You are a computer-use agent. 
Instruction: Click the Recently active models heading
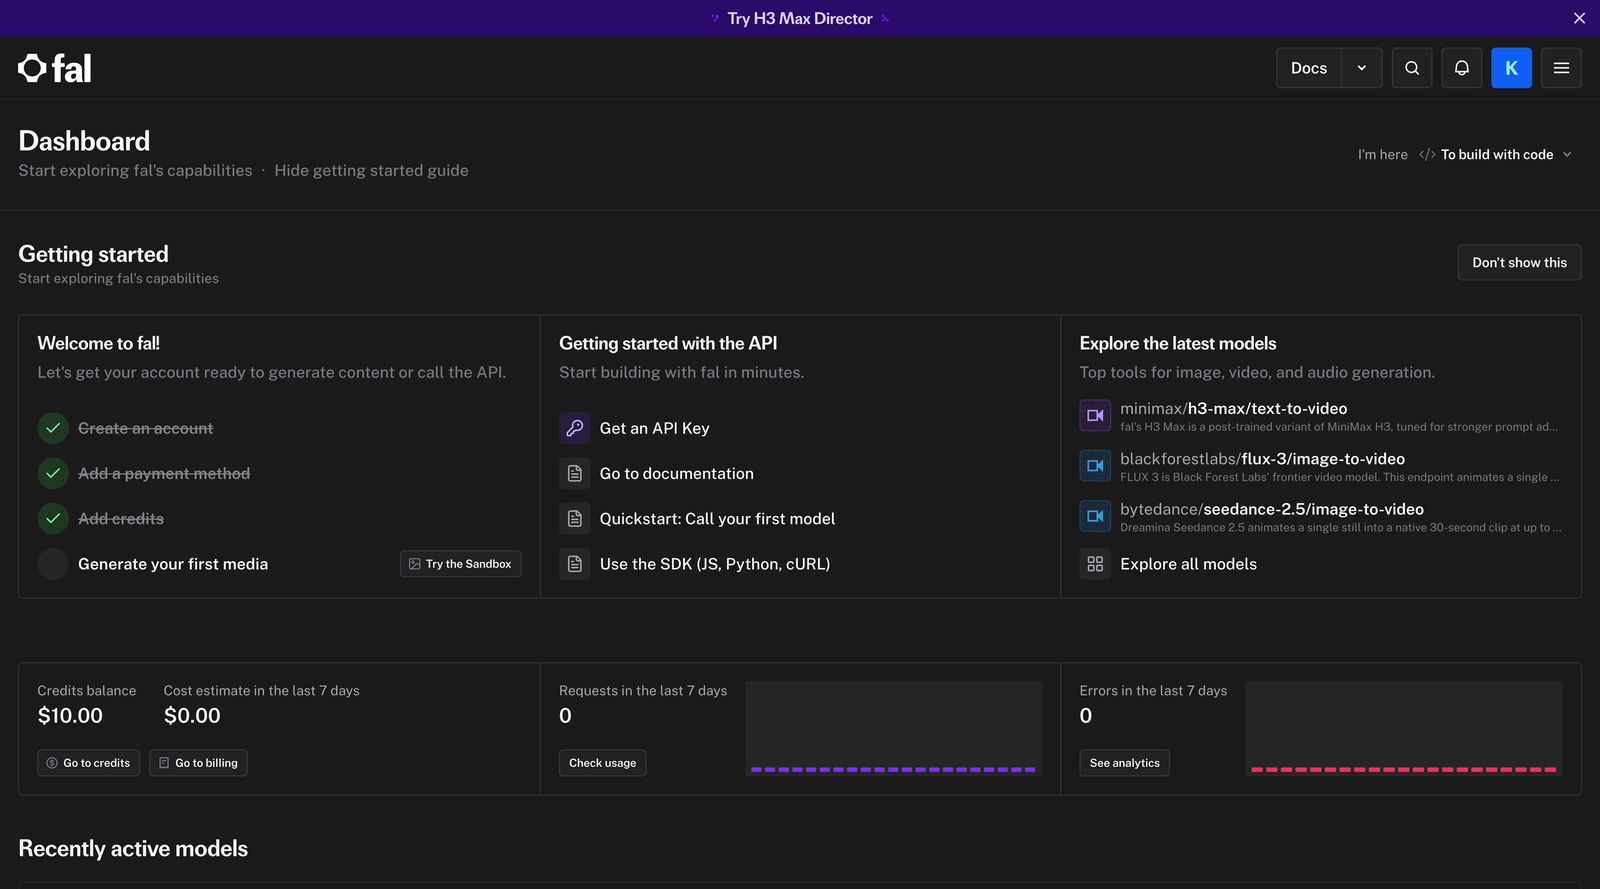click(x=133, y=848)
